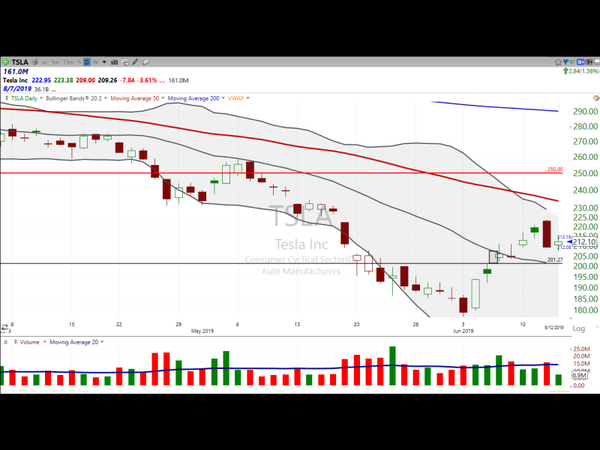Screen dimensions: 600x450
Task: Click the 209.26 closing price value
Action: point(108,80)
